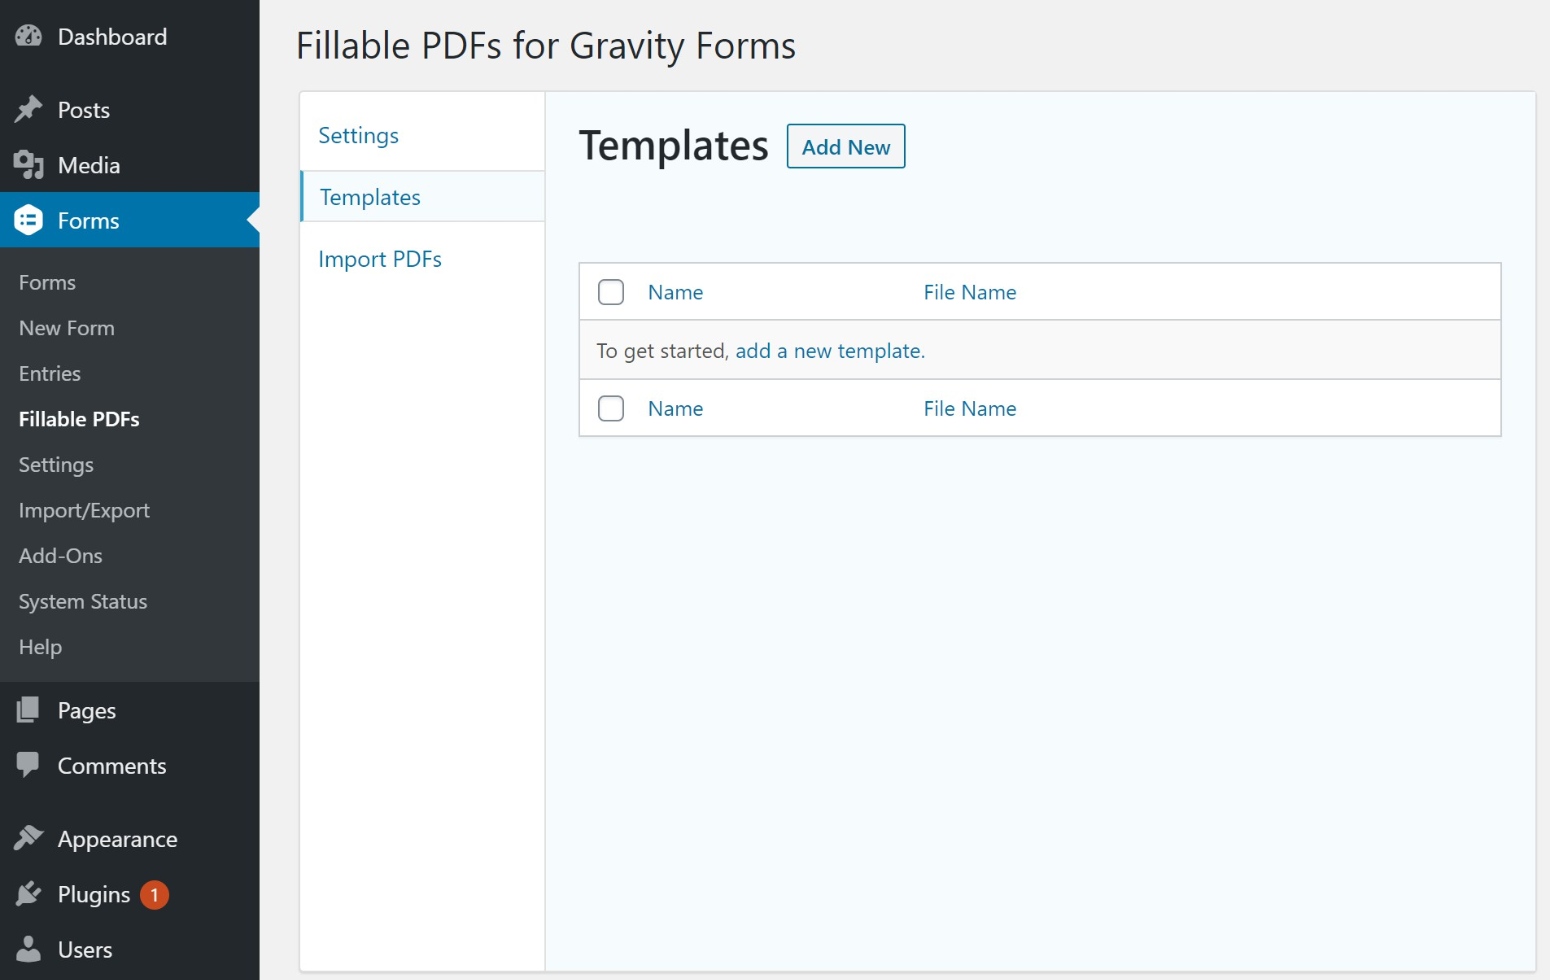The width and height of the screenshot is (1550, 980).
Task: Click the Add New button
Action: pyautogui.click(x=845, y=146)
